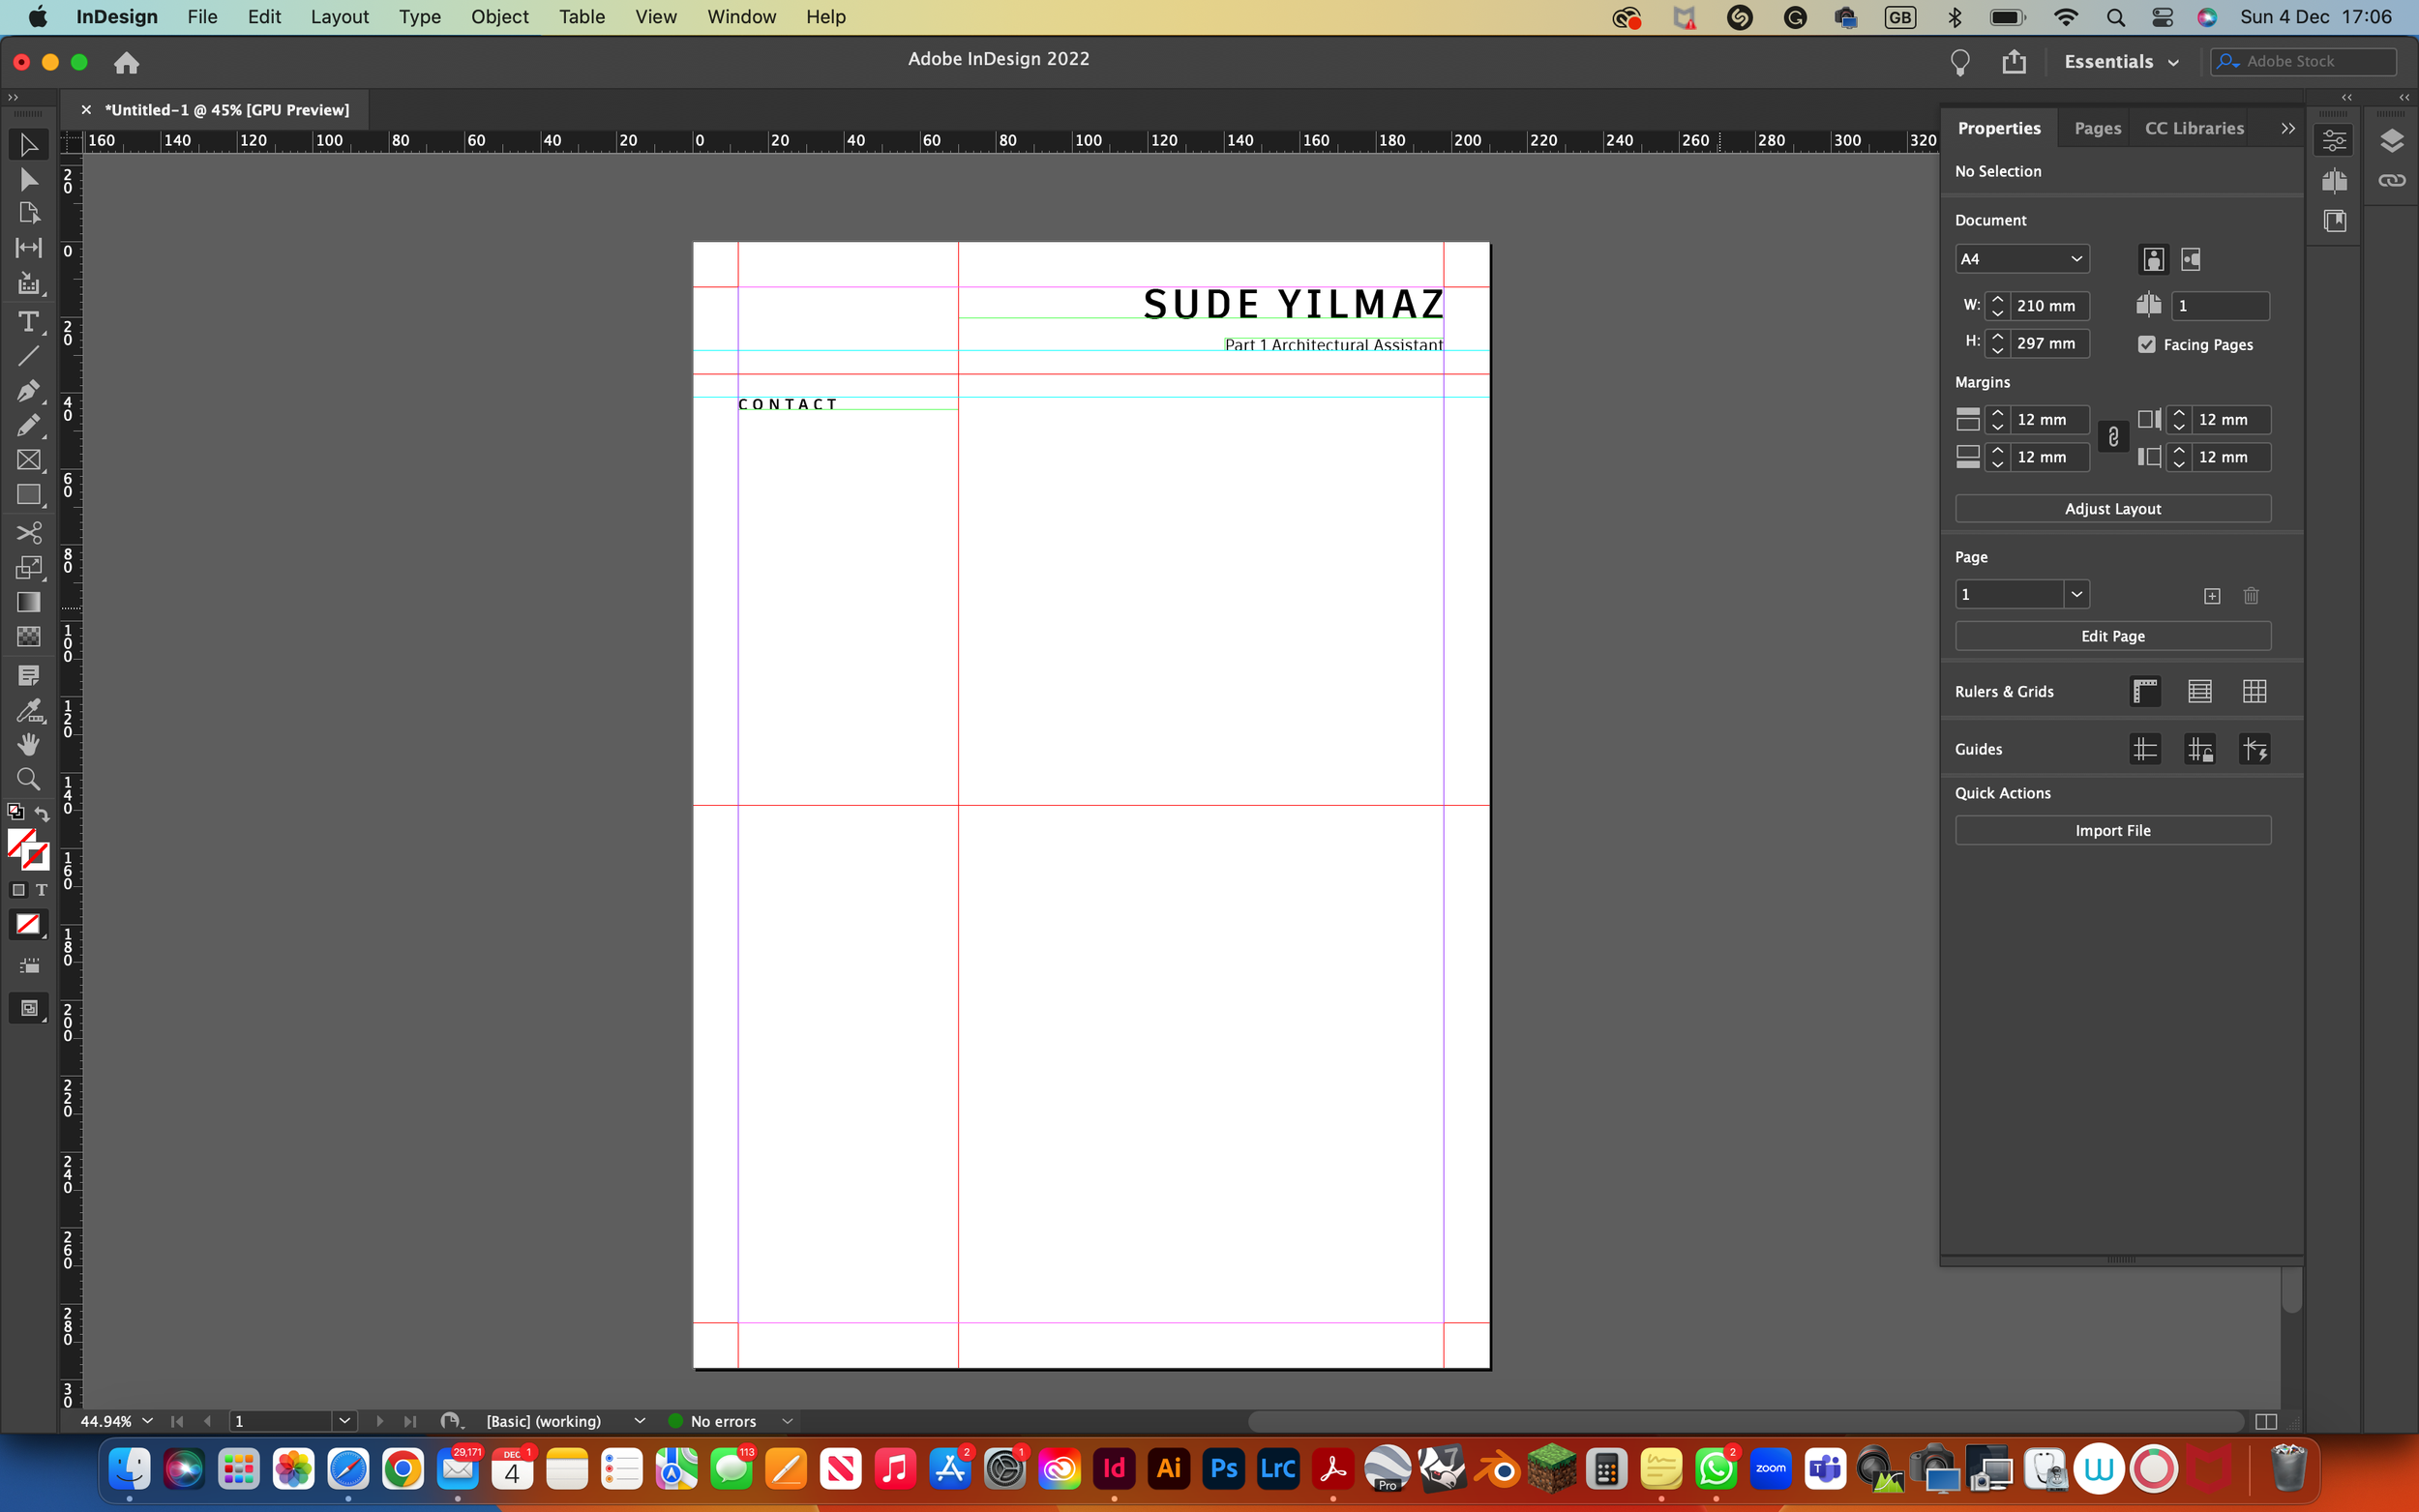
Task: Click the Adjust Layout button
Action: click(2112, 508)
